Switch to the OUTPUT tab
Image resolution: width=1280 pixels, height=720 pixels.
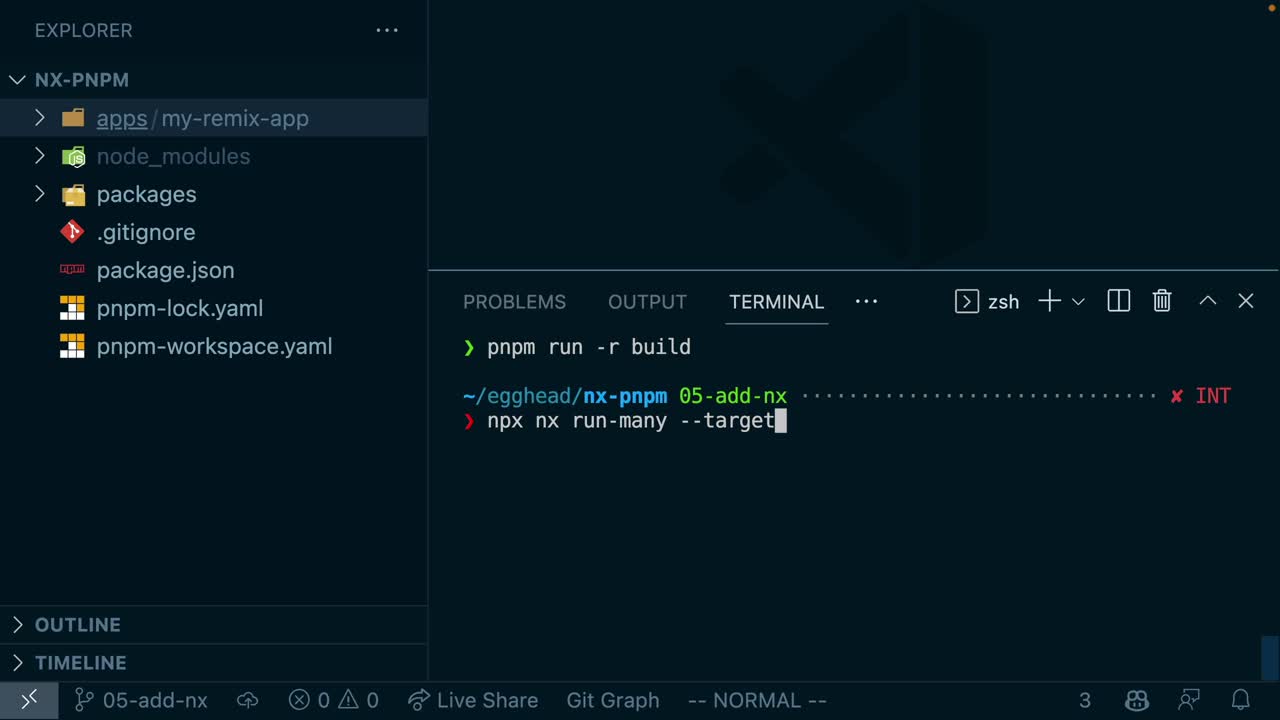[x=647, y=302]
